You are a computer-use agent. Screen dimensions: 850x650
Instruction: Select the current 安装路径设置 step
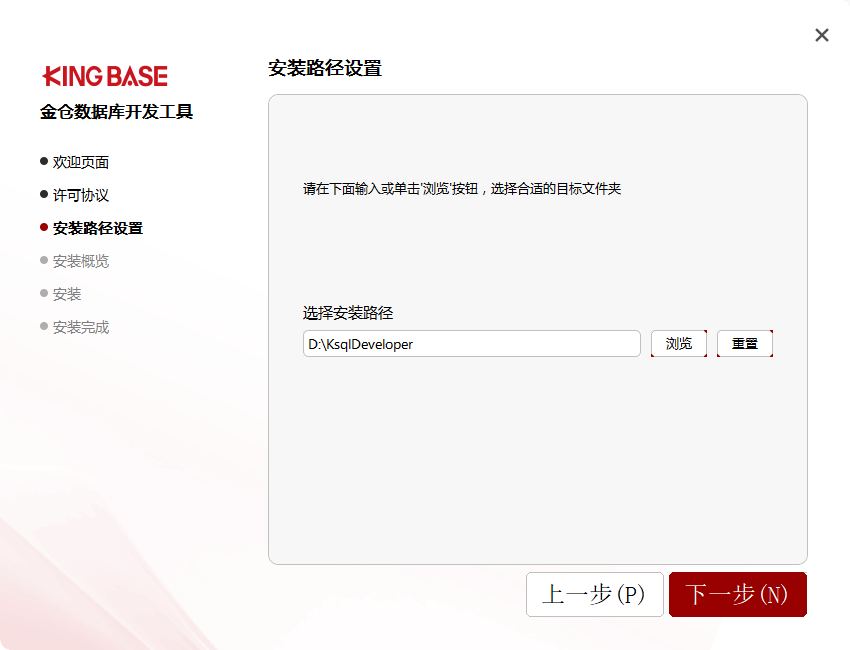coord(98,228)
